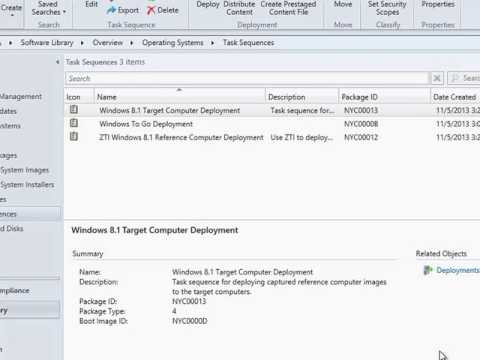480x360 pixels.
Task: Click the Deploy ribbon button
Action: [208, 5]
